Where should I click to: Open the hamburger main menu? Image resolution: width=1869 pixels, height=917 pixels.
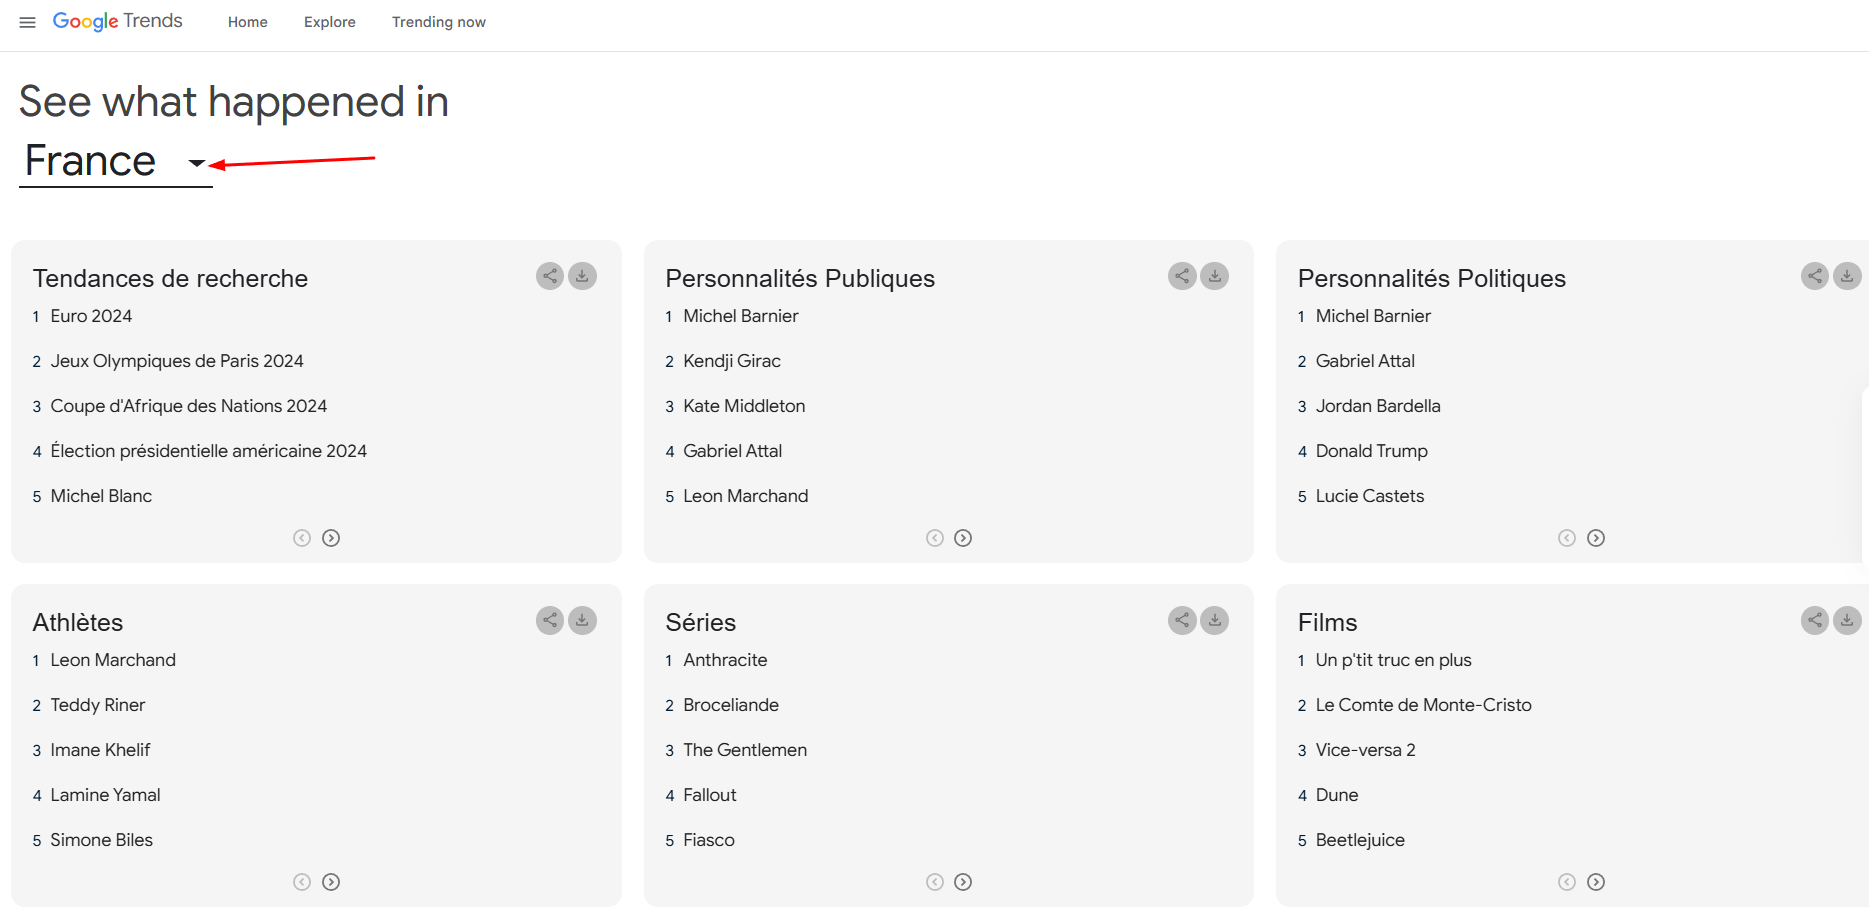tap(28, 22)
